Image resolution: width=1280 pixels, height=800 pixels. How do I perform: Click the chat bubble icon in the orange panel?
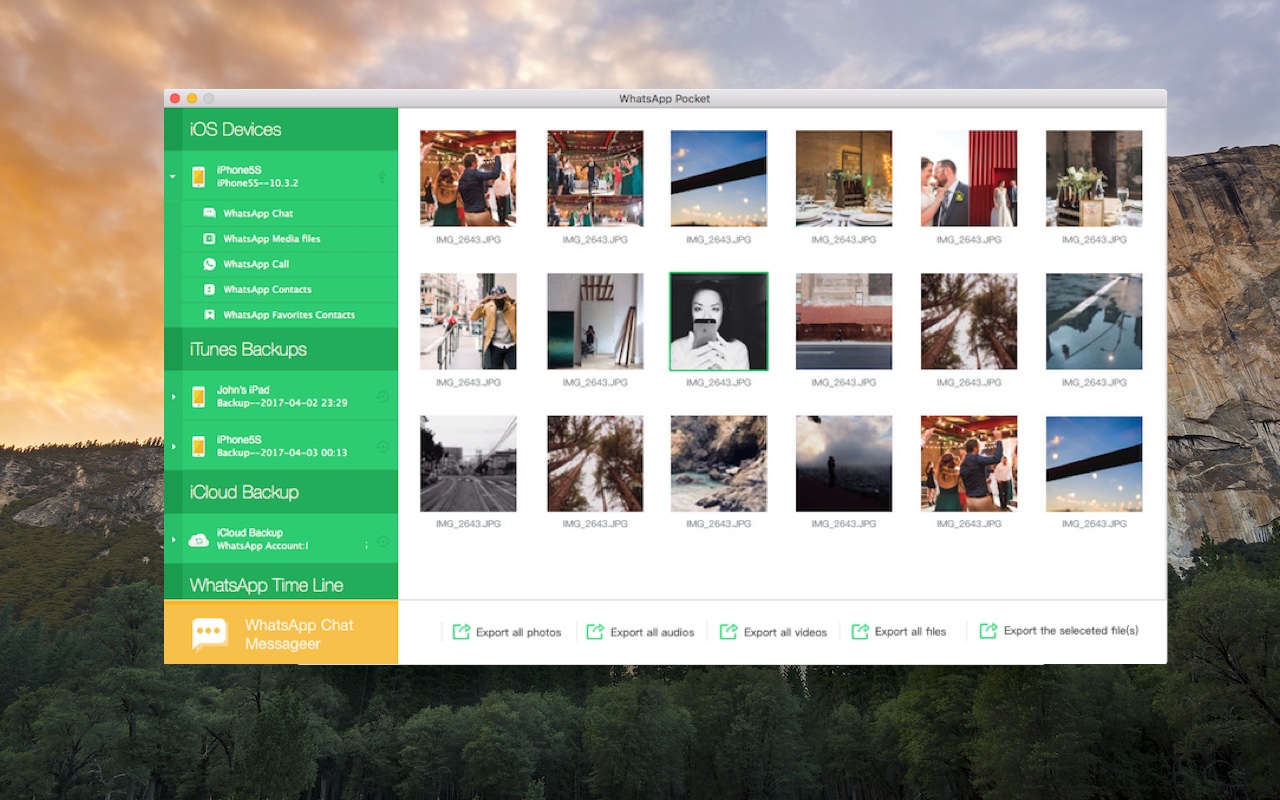tap(210, 634)
